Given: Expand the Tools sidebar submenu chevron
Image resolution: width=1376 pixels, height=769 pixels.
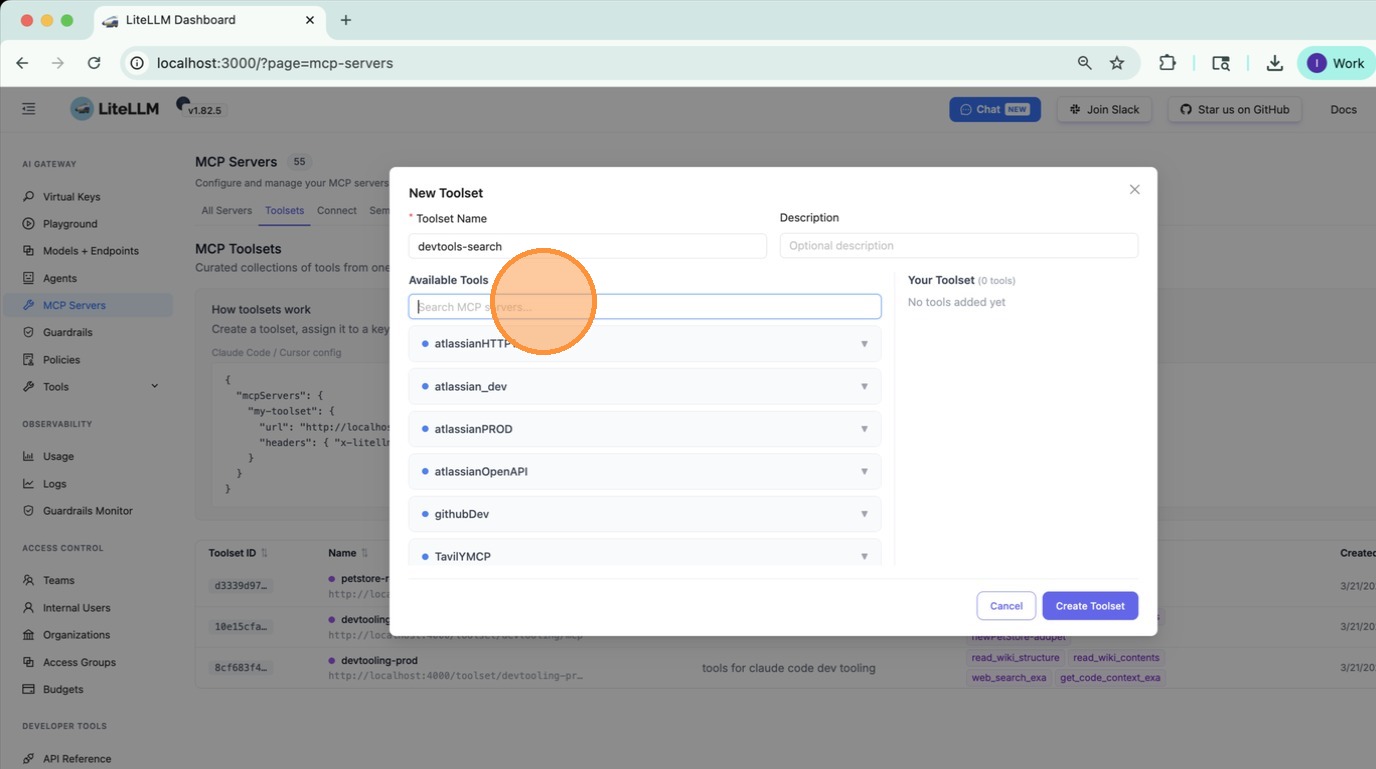Looking at the screenshot, I should pyautogui.click(x=154, y=387).
